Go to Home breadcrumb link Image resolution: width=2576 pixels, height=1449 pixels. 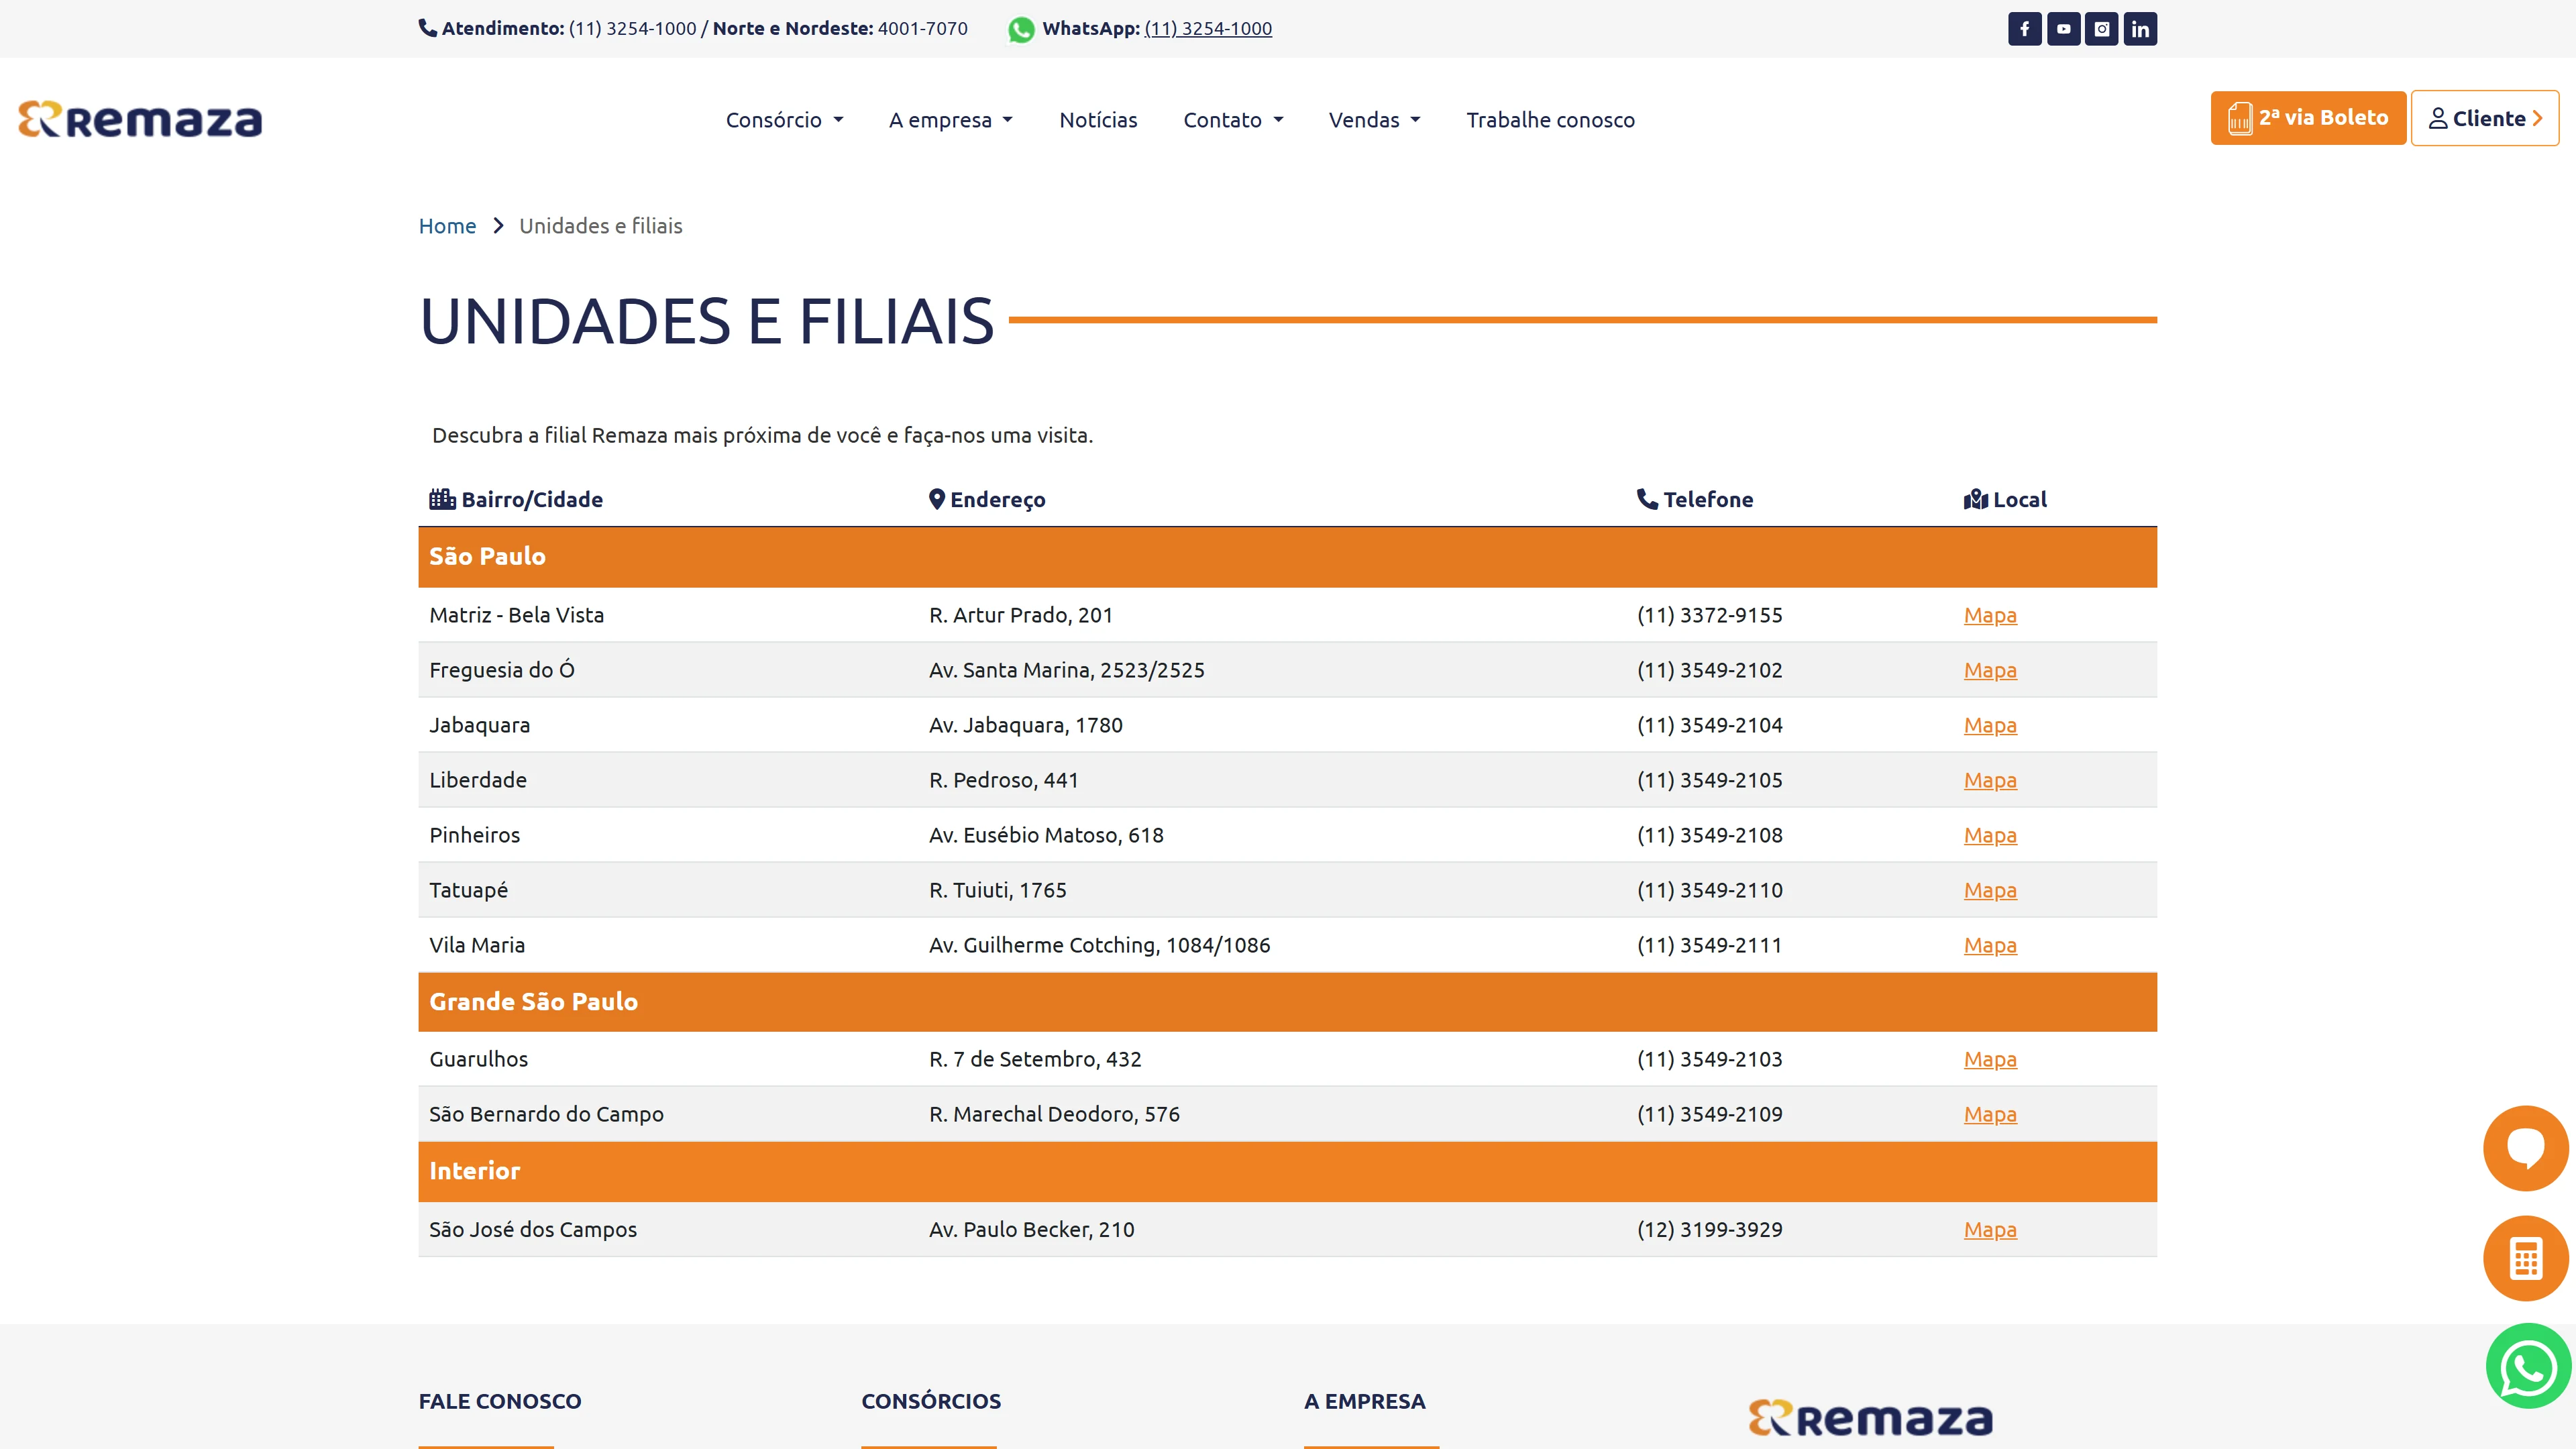pyautogui.click(x=447, y=226)
